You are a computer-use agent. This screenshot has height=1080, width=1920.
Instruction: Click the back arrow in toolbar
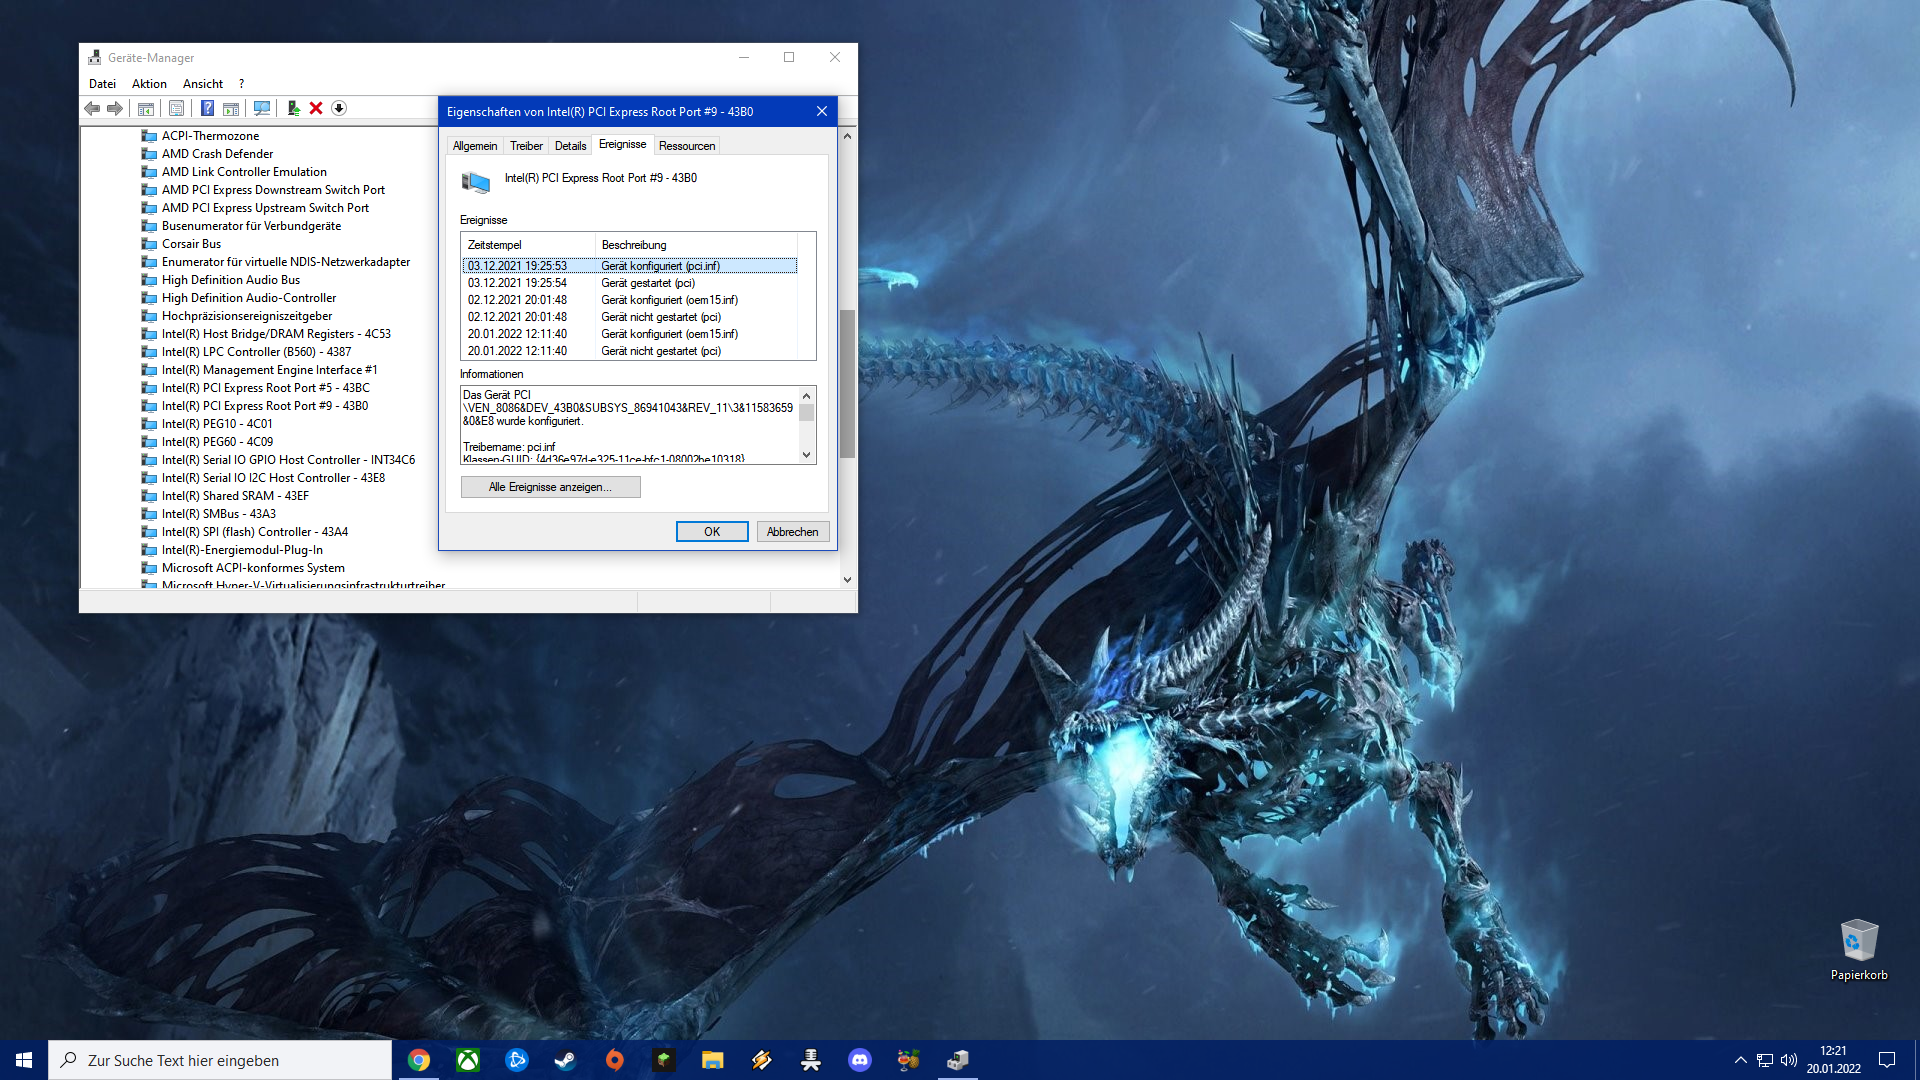coord(92,108)
